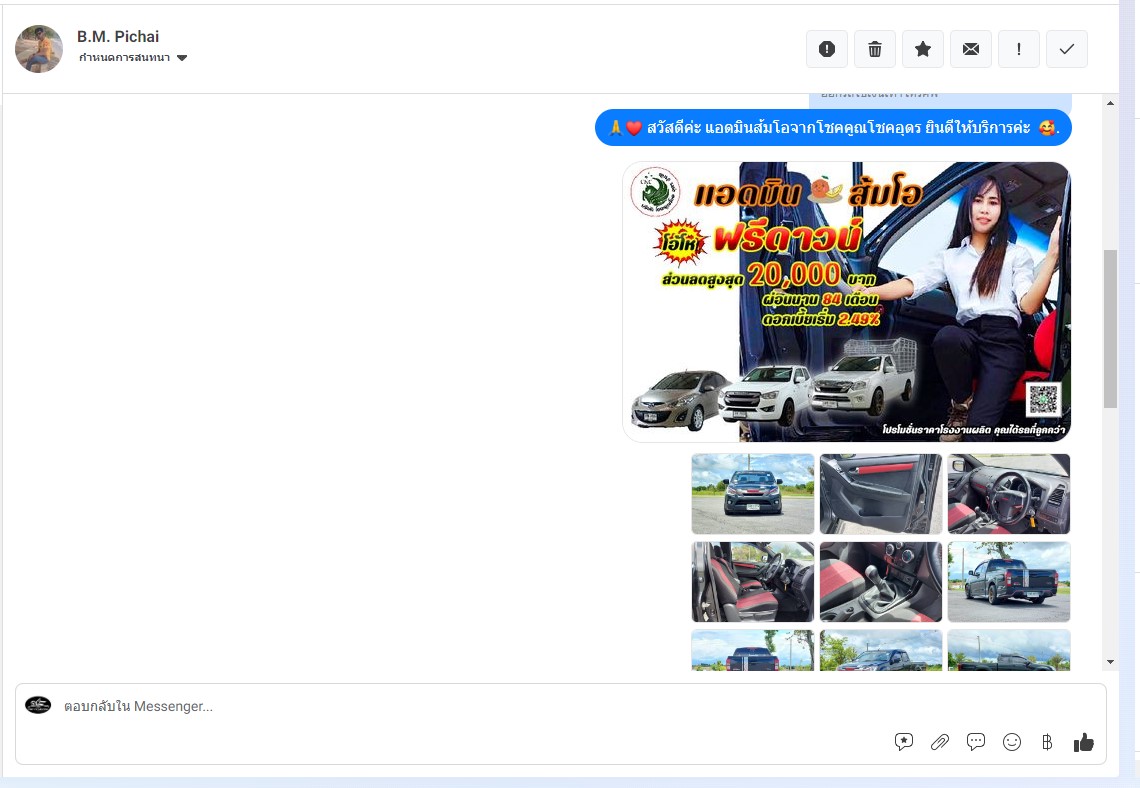Delete conversation using trash can icon
This screenshot has height=788, width=1140.
tap(875, 49)
